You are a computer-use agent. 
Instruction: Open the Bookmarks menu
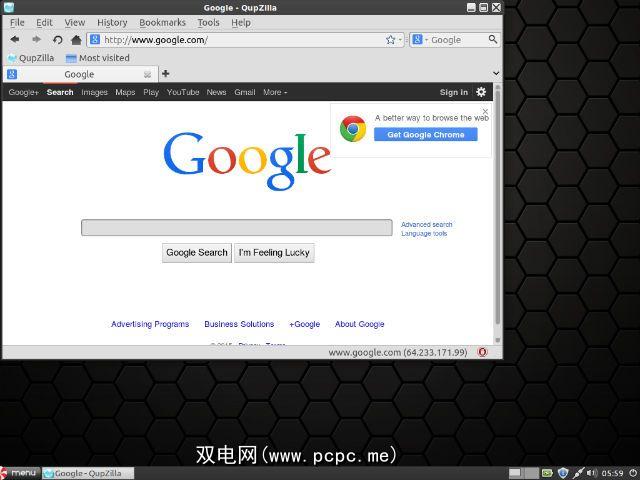click(x=162, y=23)
